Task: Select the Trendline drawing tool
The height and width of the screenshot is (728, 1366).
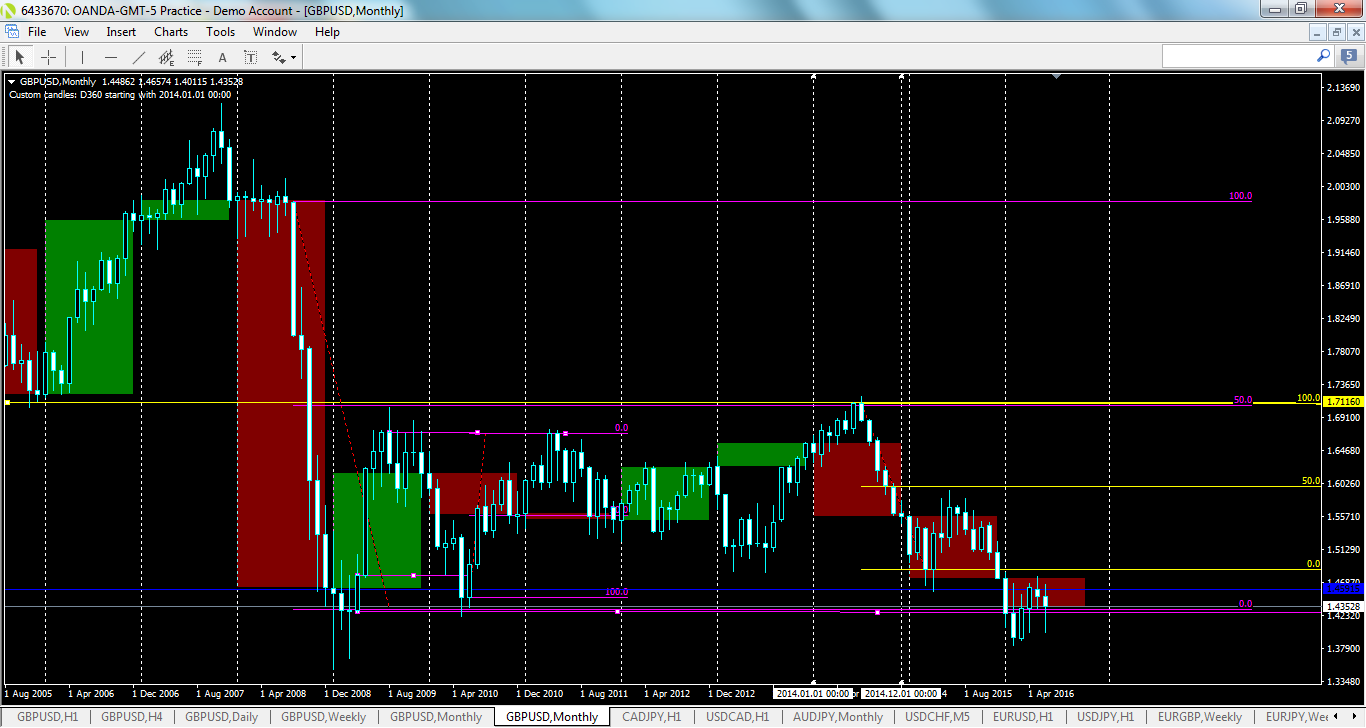Action: click(x=138, y=57)
